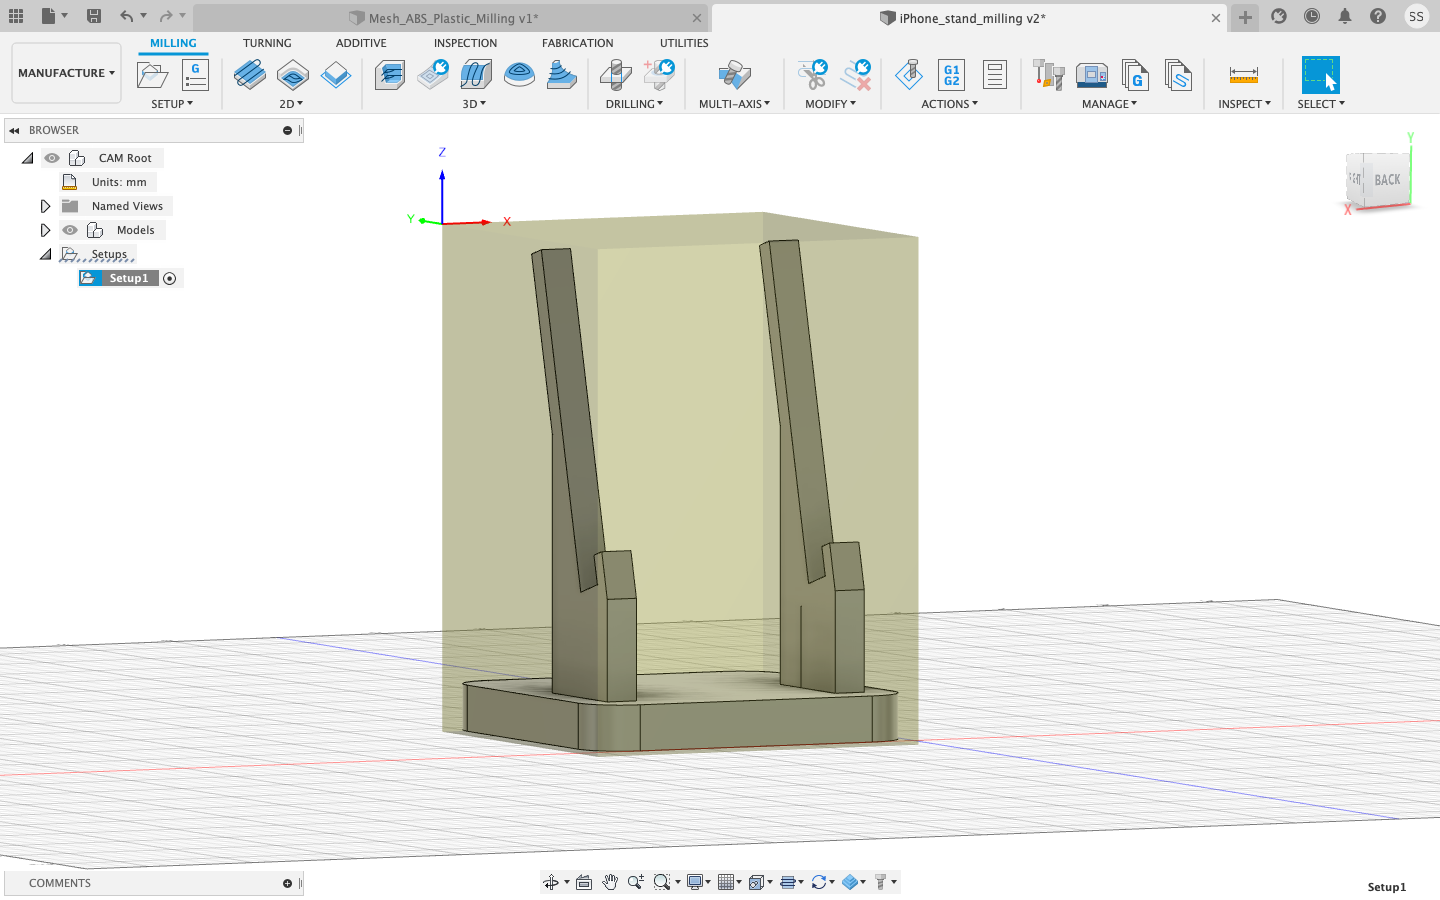
Task: Toggle the layout grid display icon
Action: click(x=727, y=881)
